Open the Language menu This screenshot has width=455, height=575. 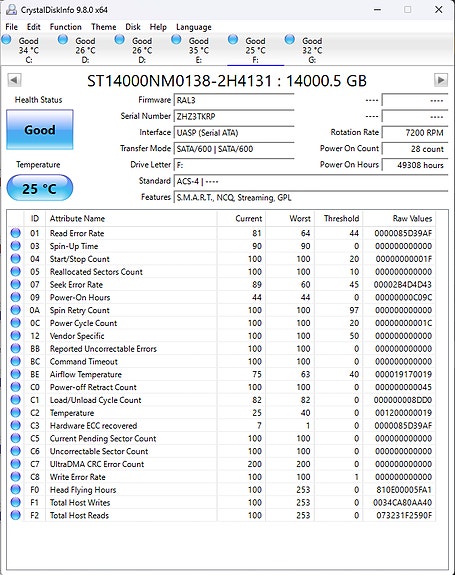click(194, 27)
